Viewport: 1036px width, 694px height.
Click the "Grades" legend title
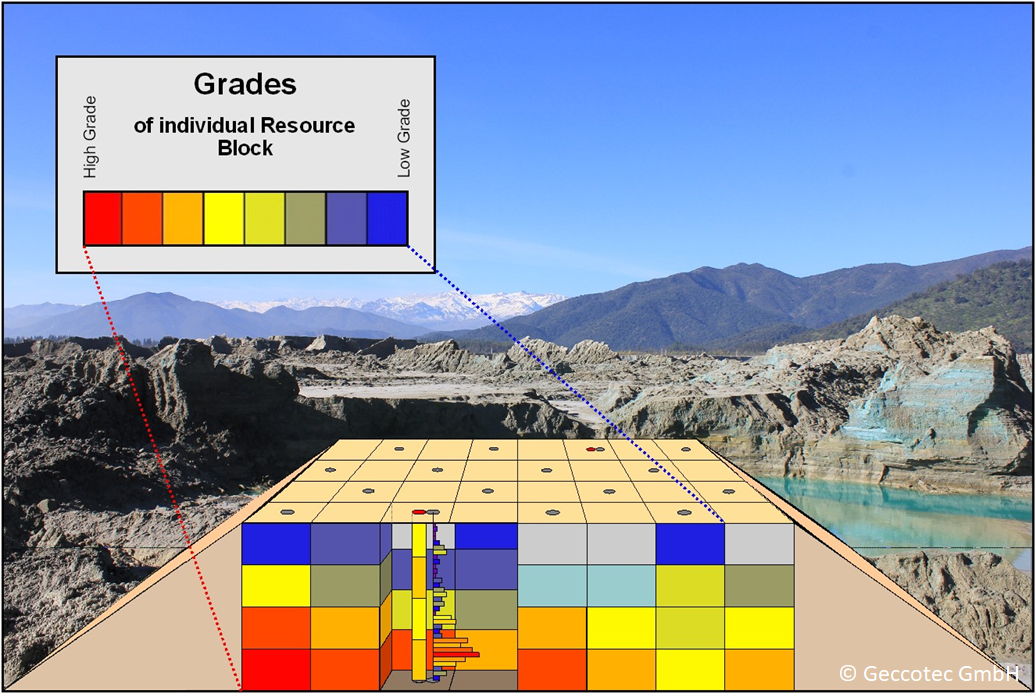(245, 85)
